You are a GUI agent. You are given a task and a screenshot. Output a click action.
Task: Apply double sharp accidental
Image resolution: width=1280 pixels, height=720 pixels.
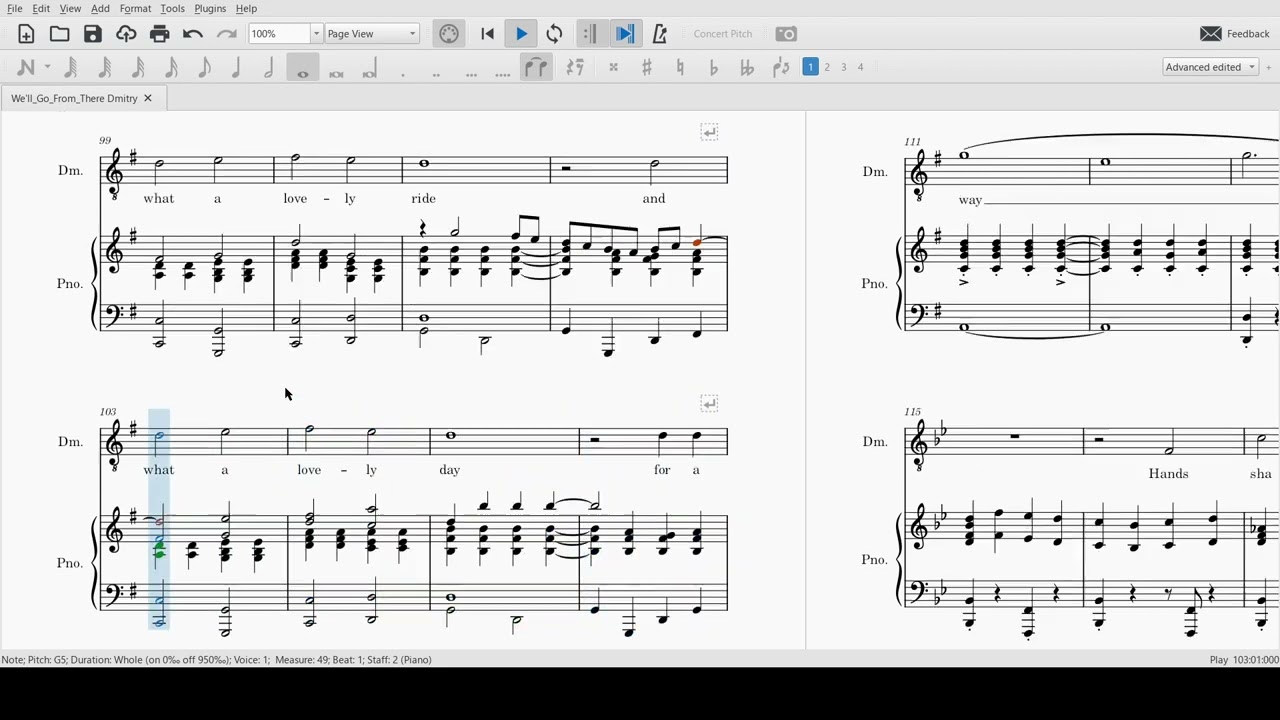coord(613,67)
